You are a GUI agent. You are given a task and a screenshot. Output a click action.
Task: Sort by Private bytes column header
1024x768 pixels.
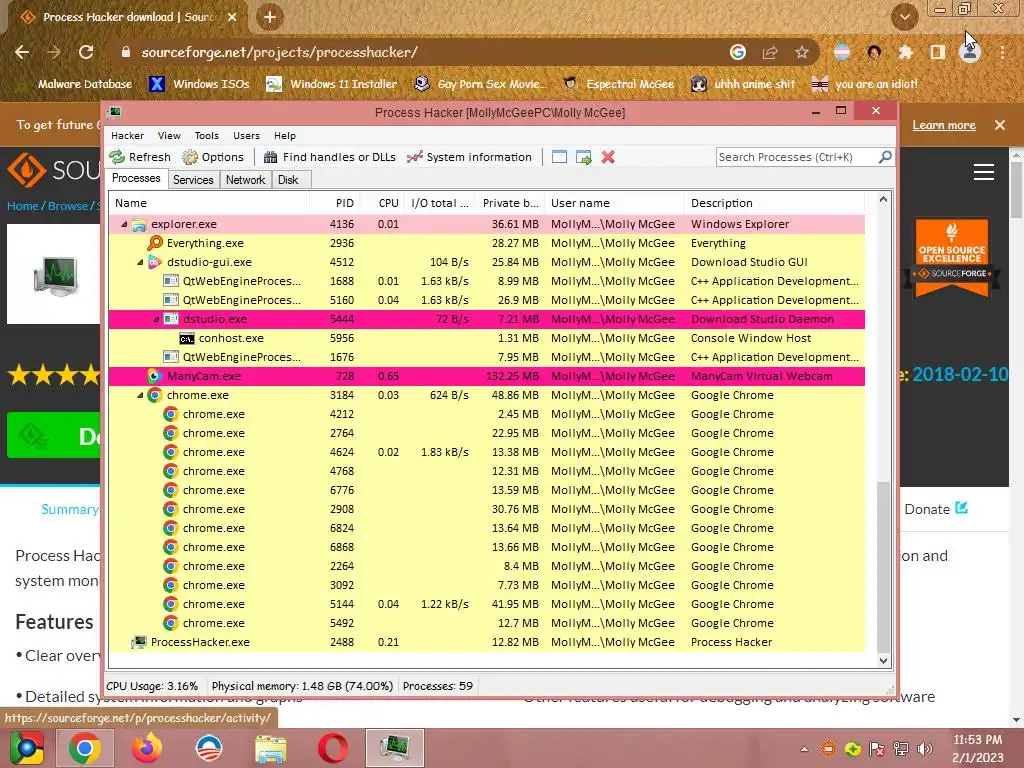510,203
